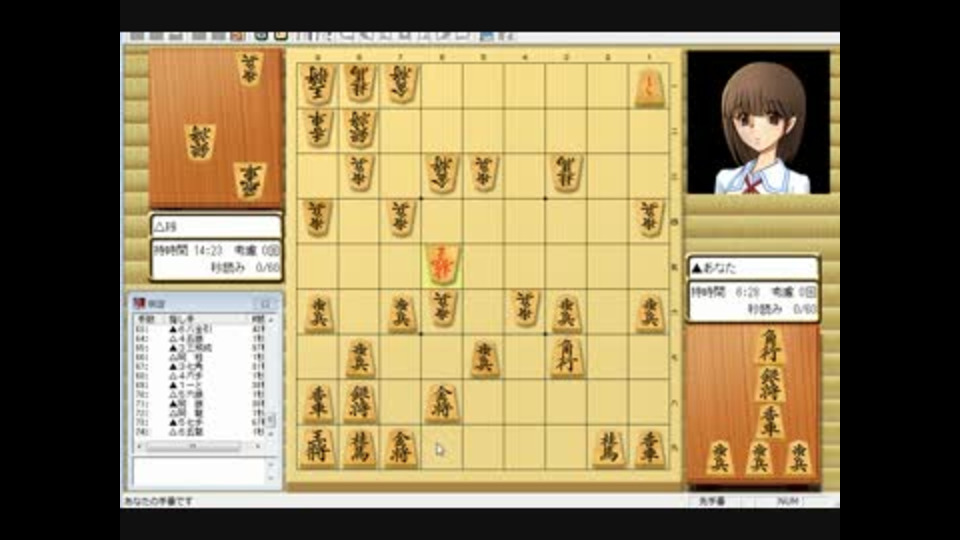Click the opponent knight on 3三
This screenshot has height=540, width=960.
[x=566, y=172]
